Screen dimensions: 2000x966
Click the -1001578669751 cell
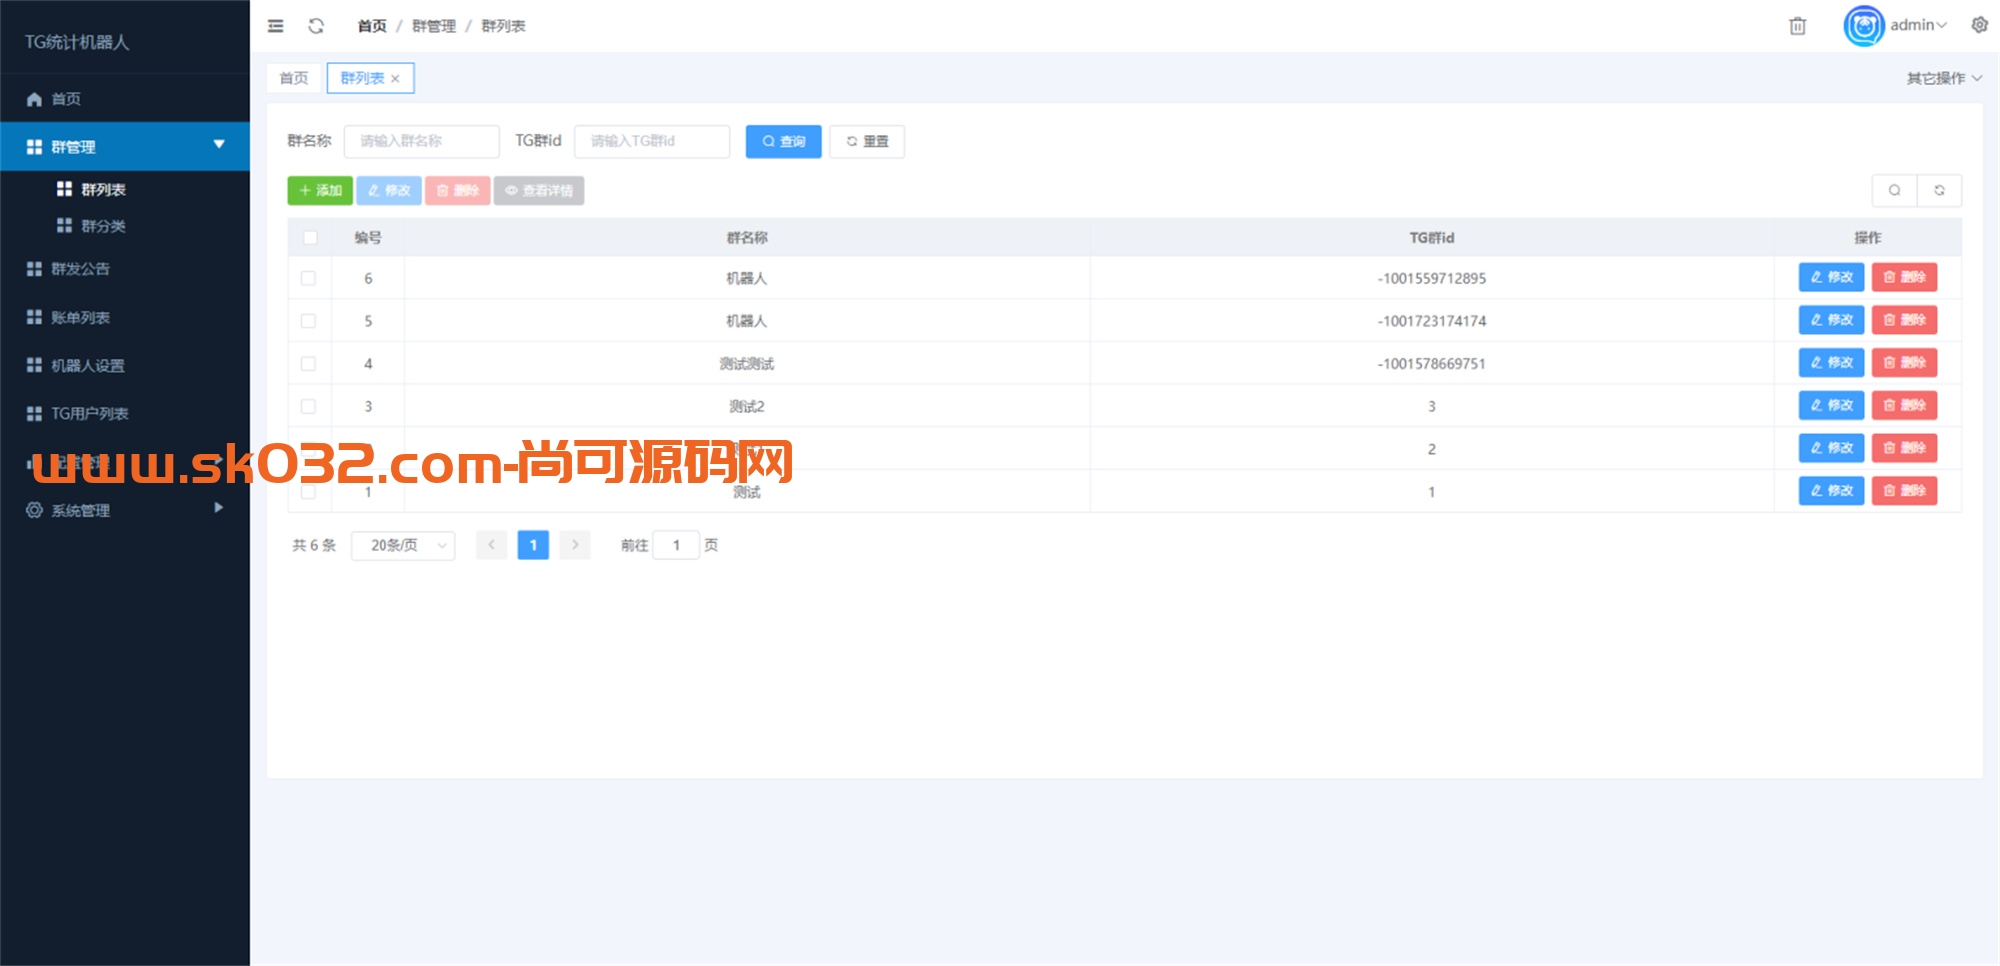tap(1431, 364)
